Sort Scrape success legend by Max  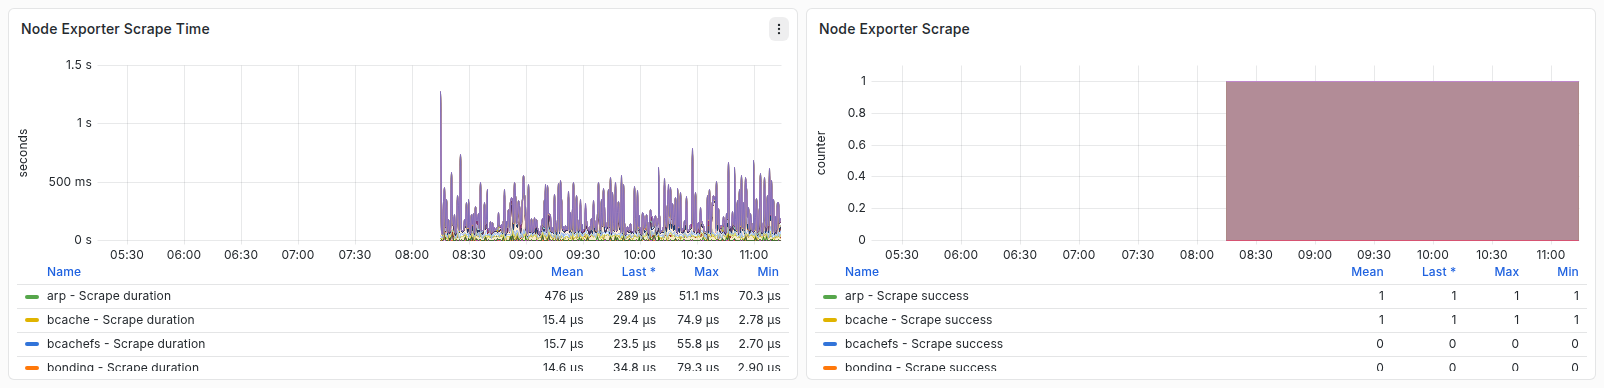point(1506,272)
